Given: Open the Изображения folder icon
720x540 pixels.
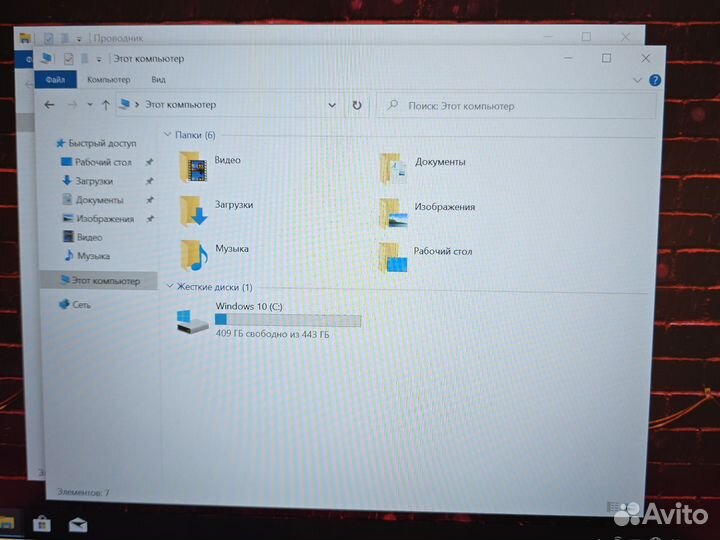Looking at the screenshot, I should tap(393, 214).
